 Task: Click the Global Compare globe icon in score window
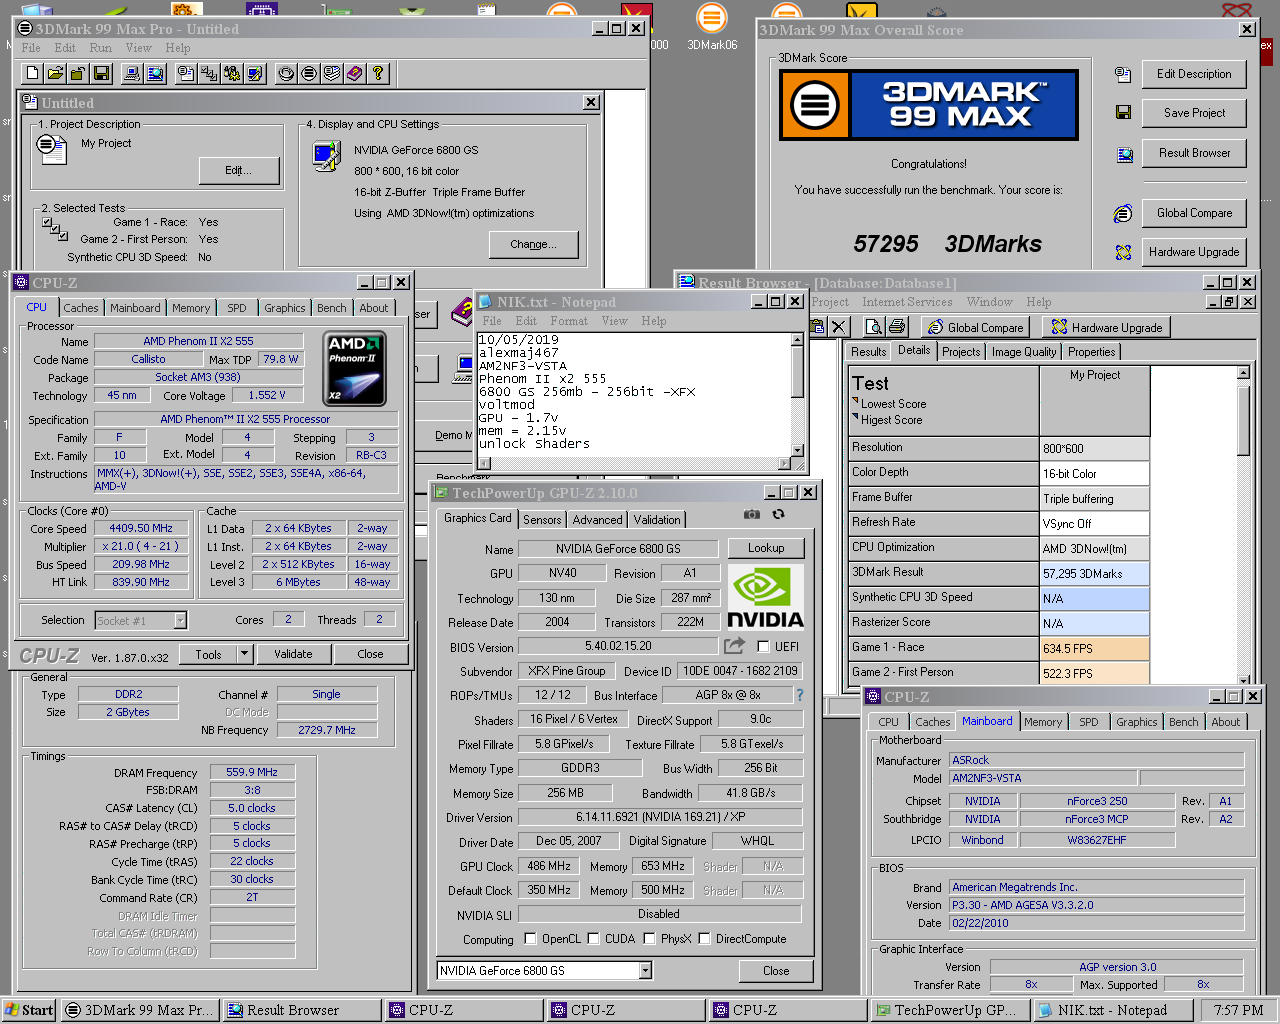pos(1123,213)
